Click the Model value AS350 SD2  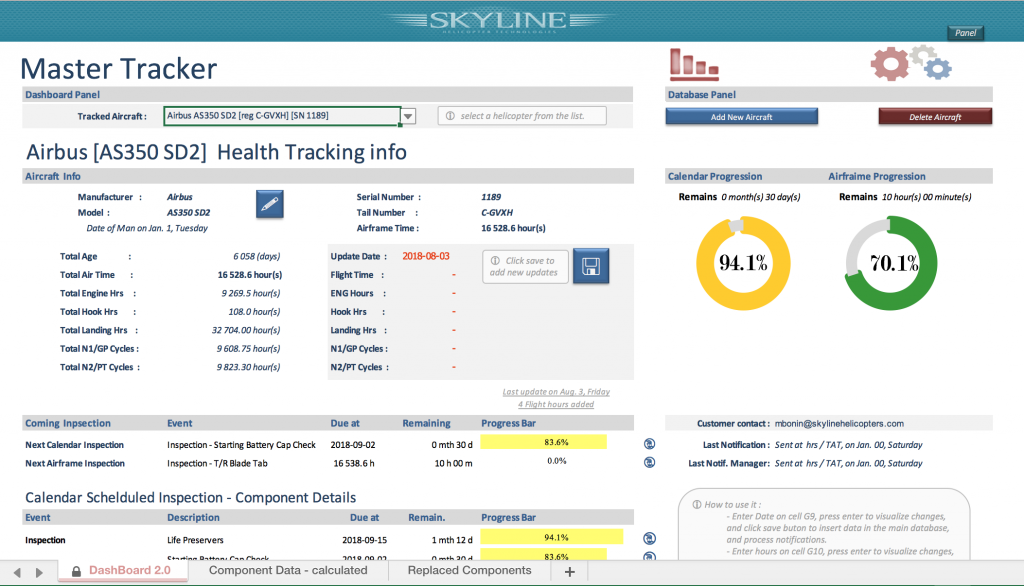[x=189, y=212]
